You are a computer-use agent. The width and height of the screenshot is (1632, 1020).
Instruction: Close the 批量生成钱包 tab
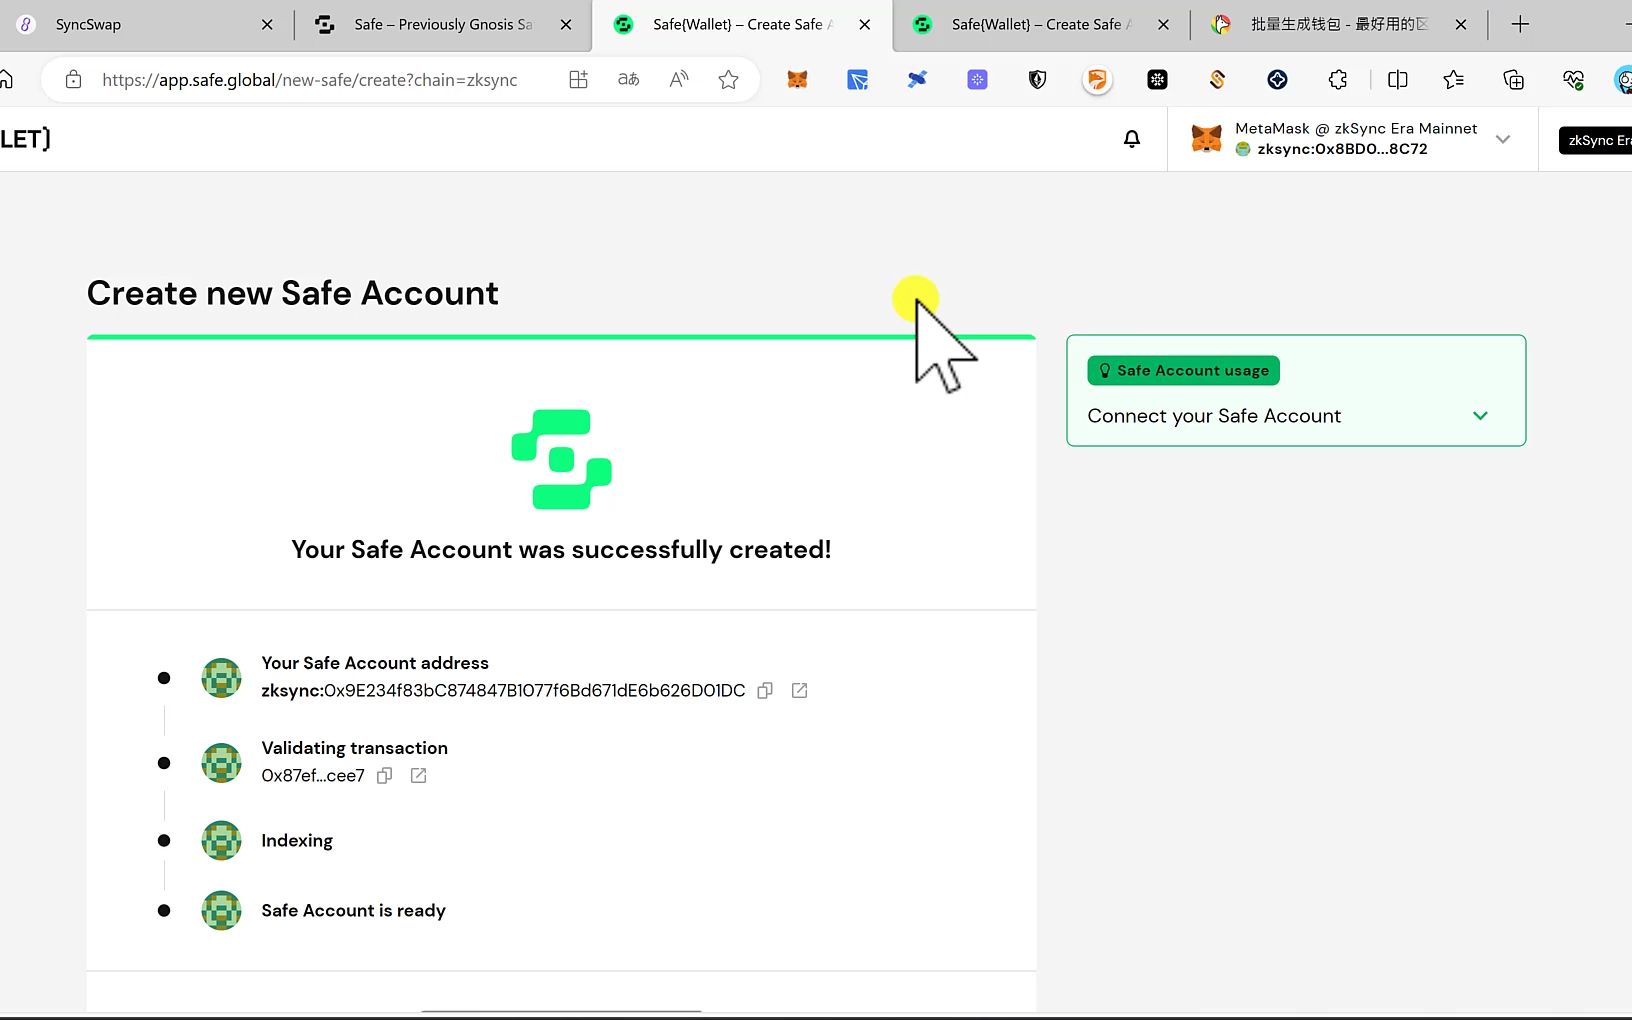click(x=1461, y=25)
